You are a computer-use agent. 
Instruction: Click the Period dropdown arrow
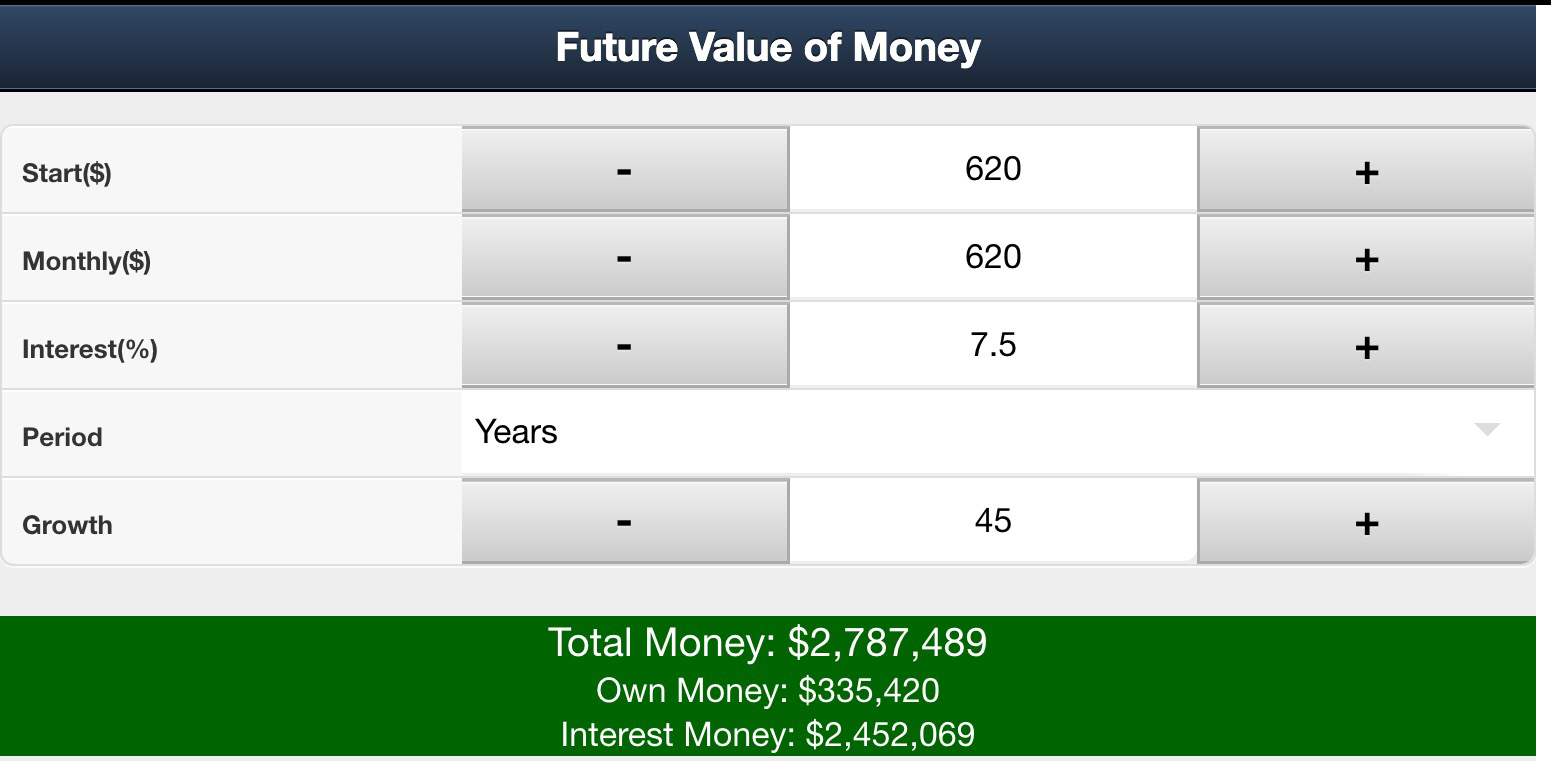[x=1487, y=430]
